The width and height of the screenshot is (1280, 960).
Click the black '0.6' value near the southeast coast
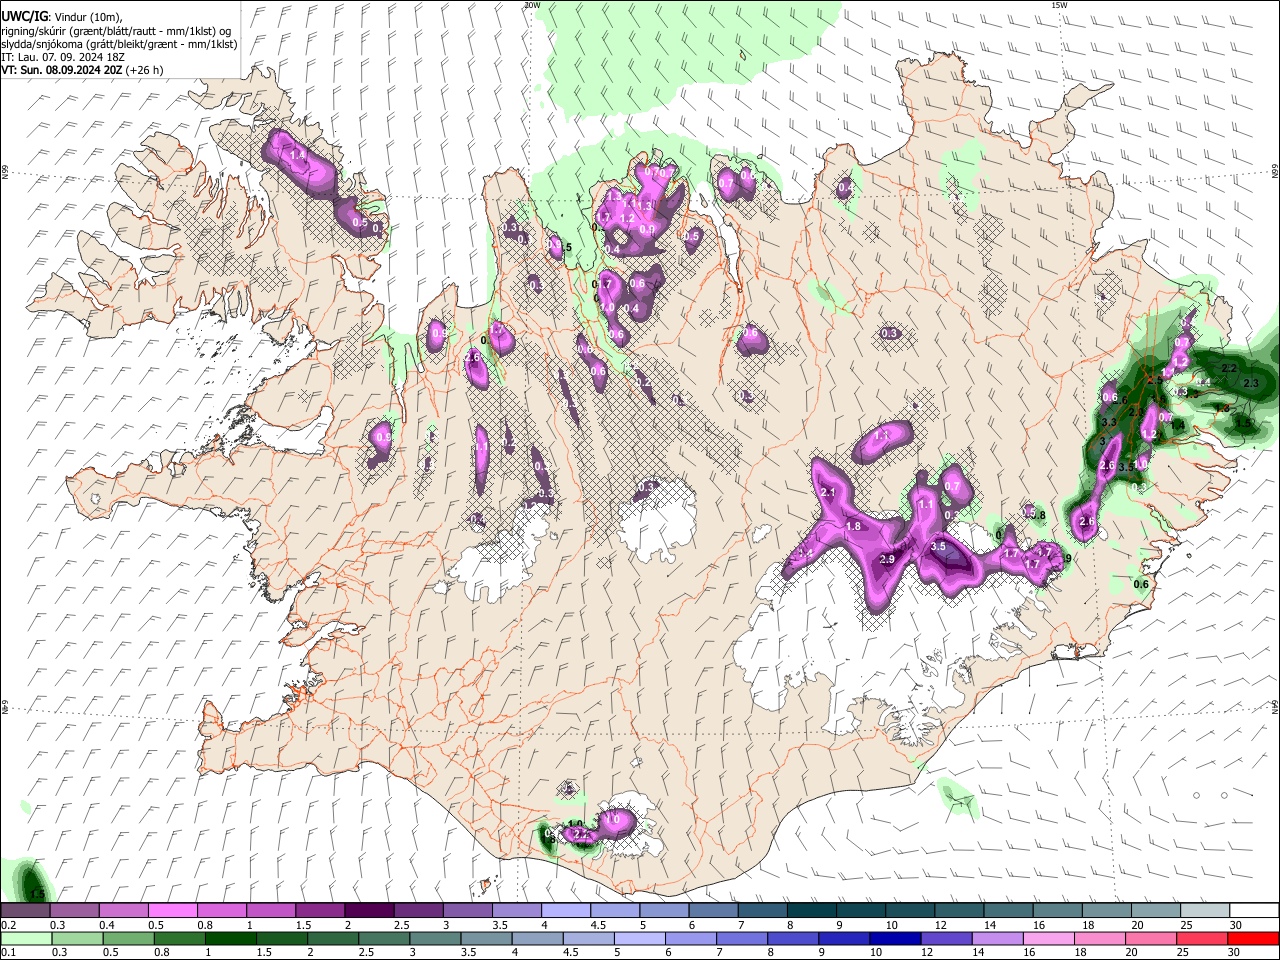click(x=1141, y=584)
